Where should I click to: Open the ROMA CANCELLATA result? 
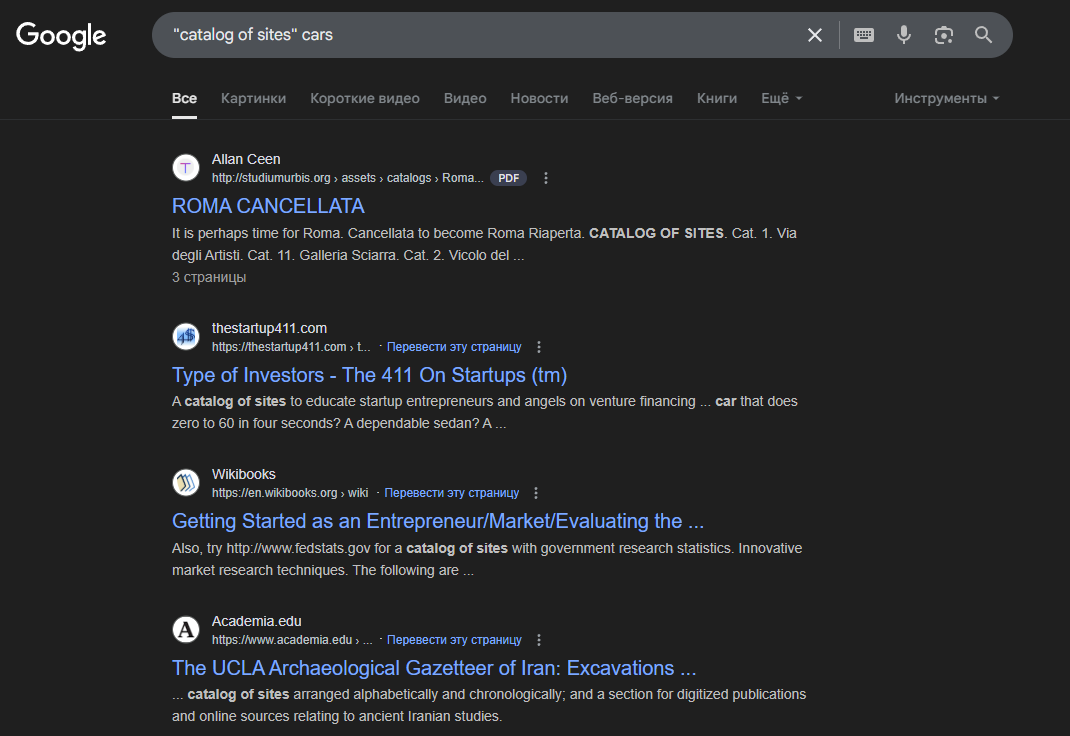[268, 206]
